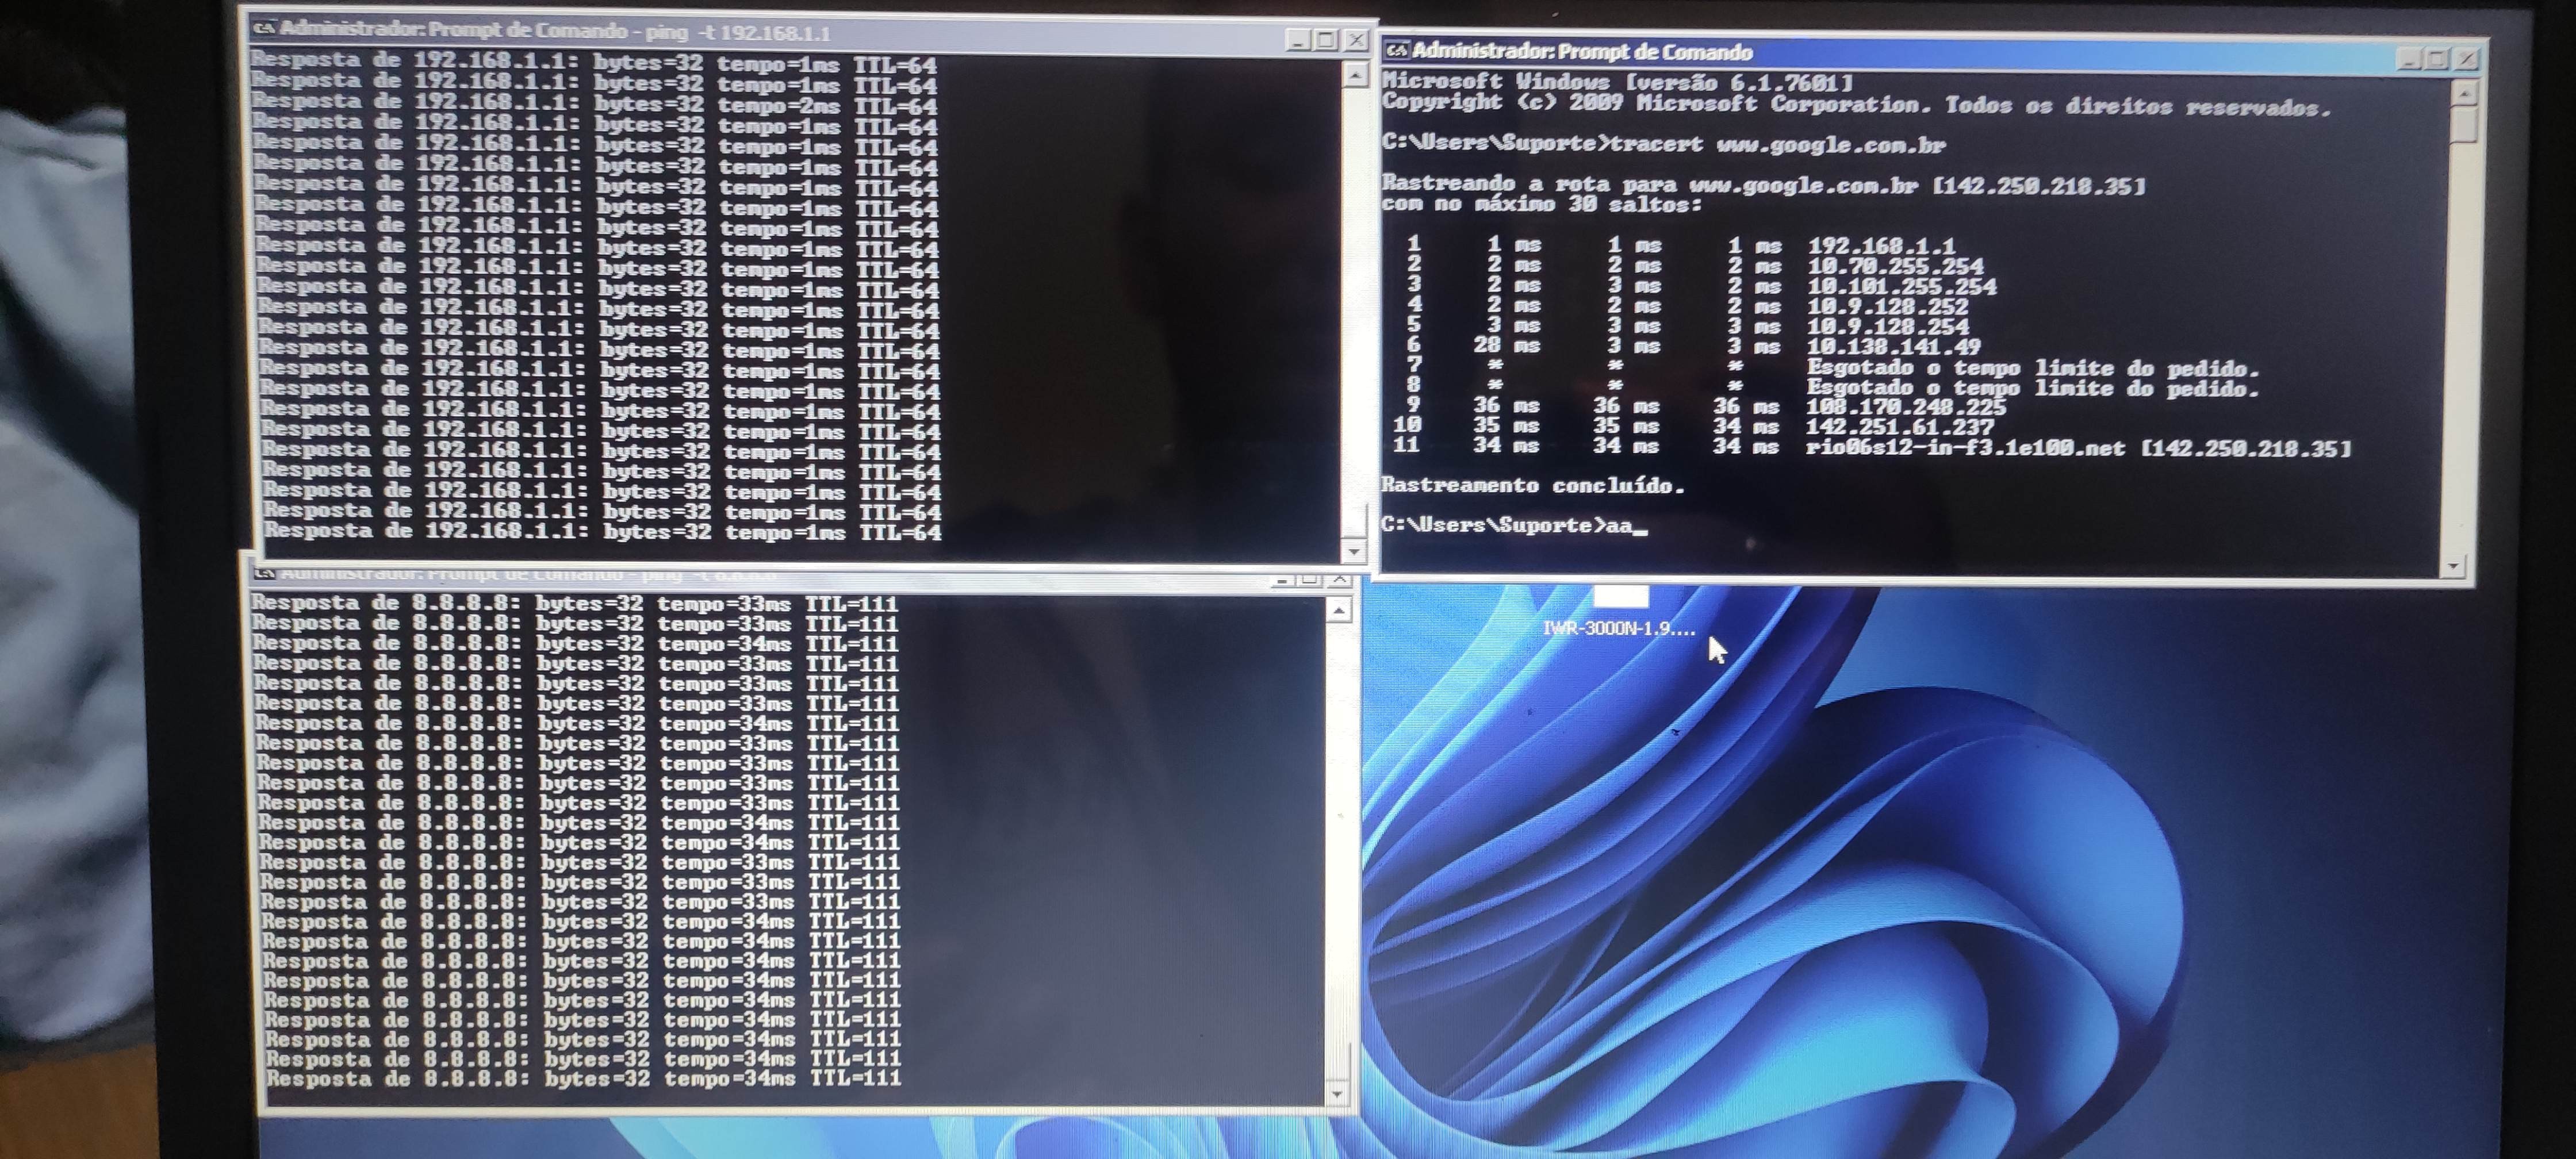The image size is (2576, 1159).
Task: Click scrollbar thumb in tracert window
Action: tap(2464, 124)
